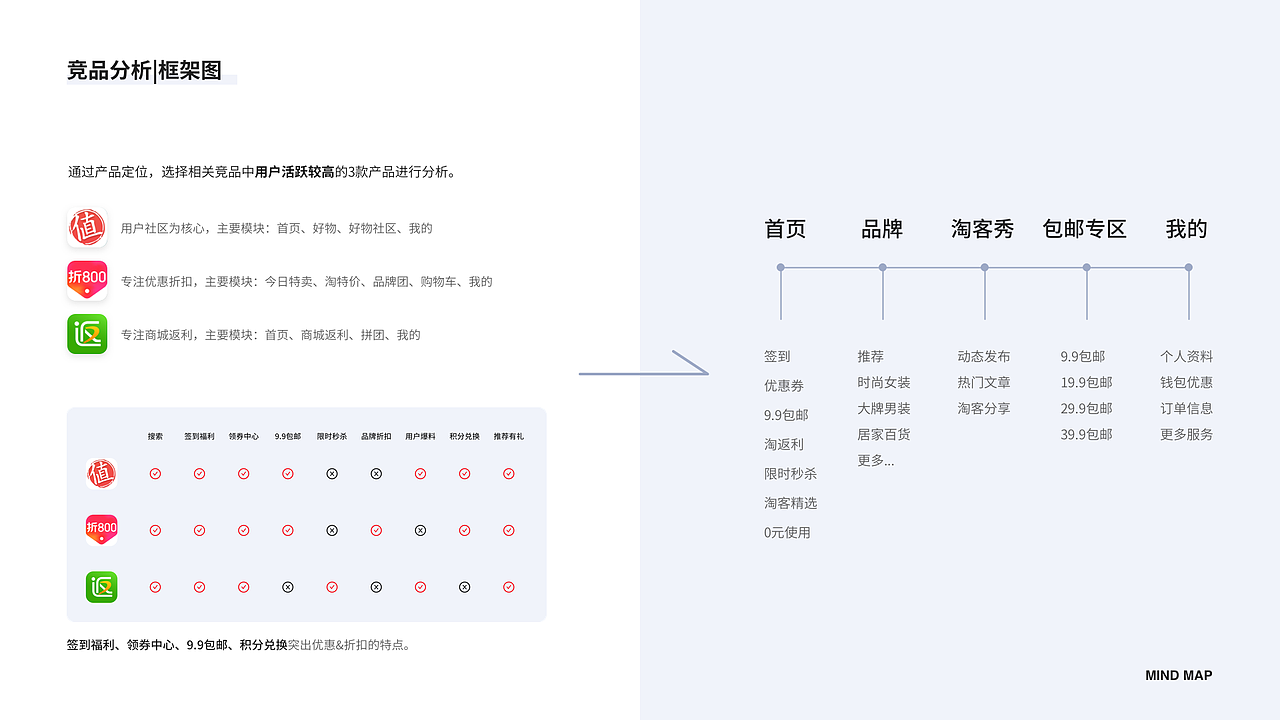The height and width of the screenshot is (720, 1280).
Task: Click the 值 app icon in the legend list
Action: tap(87, 227)
